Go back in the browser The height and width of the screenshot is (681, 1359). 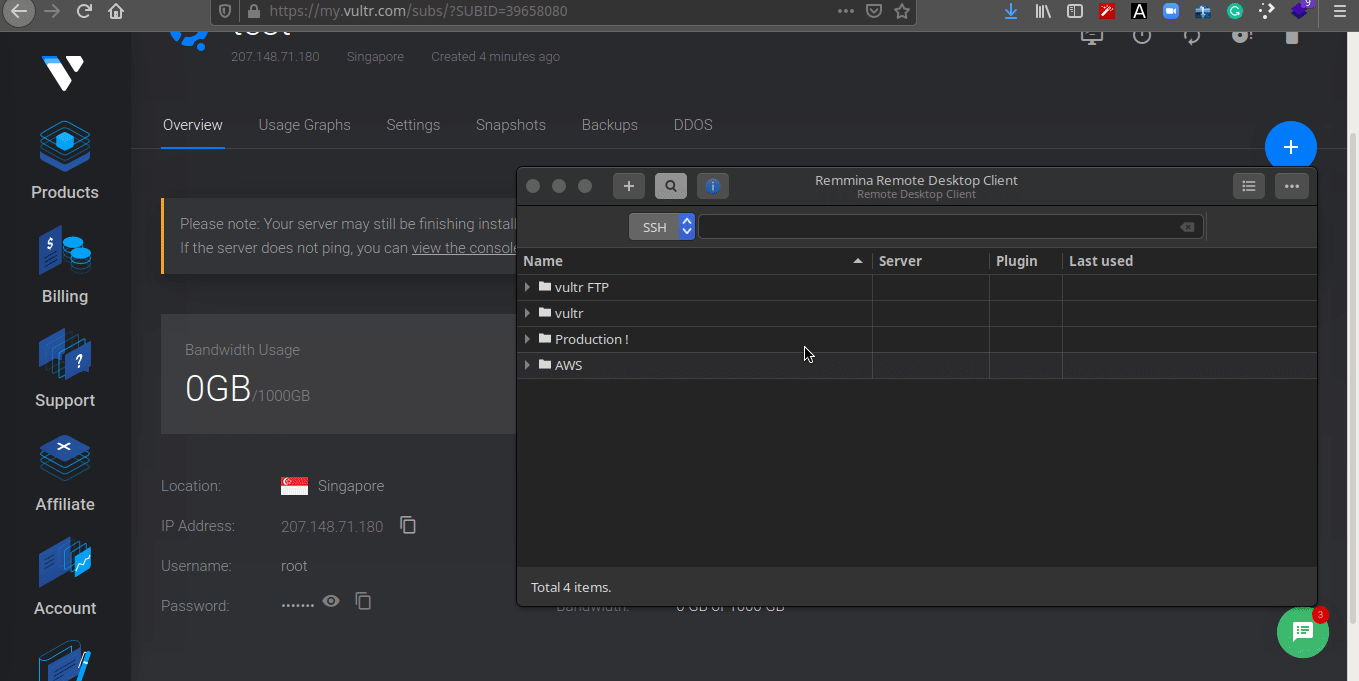coord(18,12)
